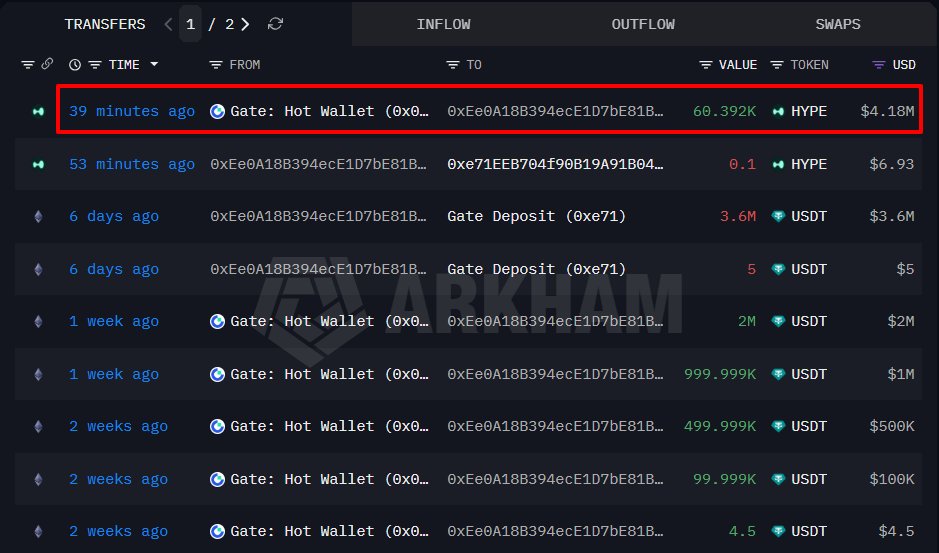This screenshot has width=939, height=553.
Task: Click the USDT icon in the 2M row
Action: 778,321
